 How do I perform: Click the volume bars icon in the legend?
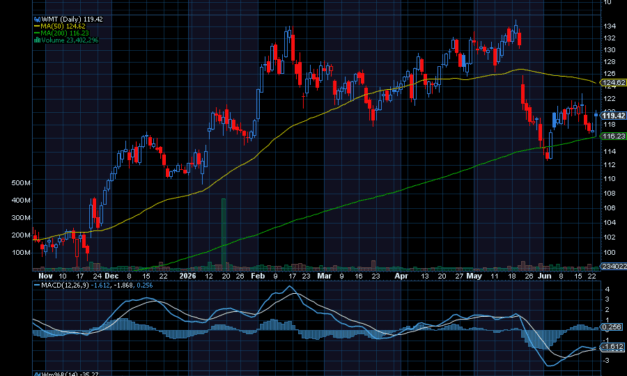point(37,40)
